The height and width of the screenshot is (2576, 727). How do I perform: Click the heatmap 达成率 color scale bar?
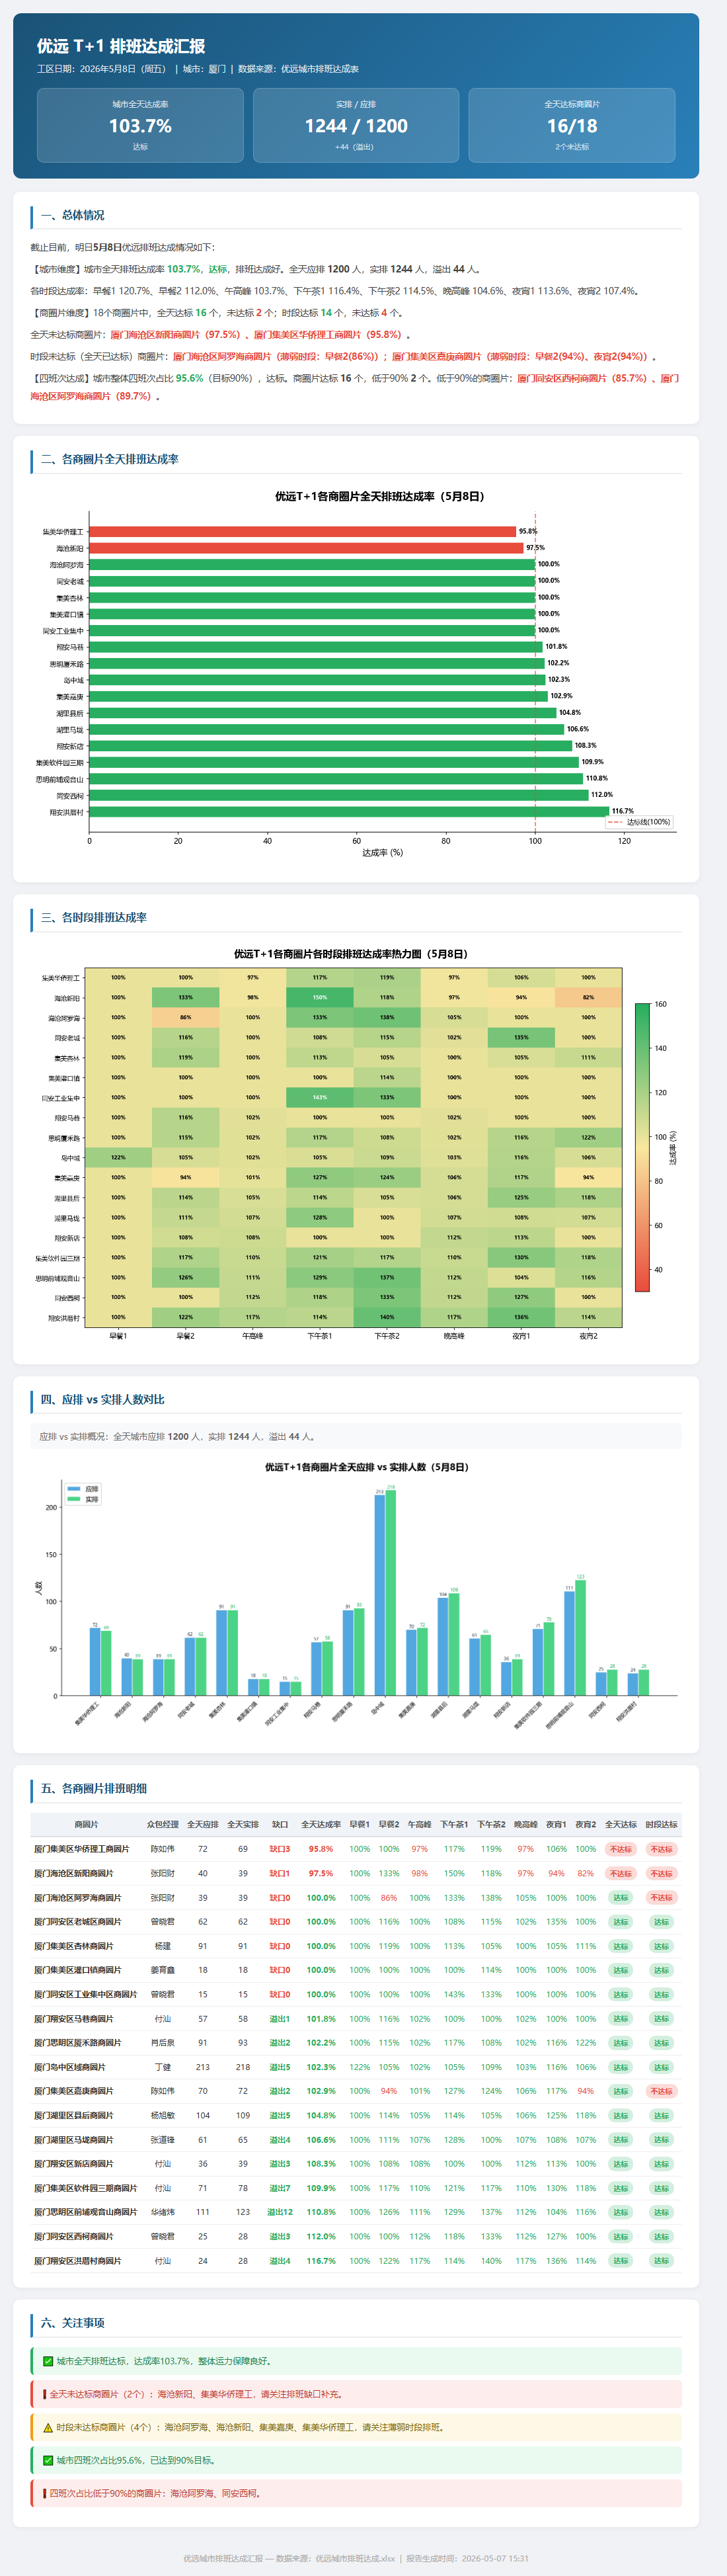click(642, 1147)
